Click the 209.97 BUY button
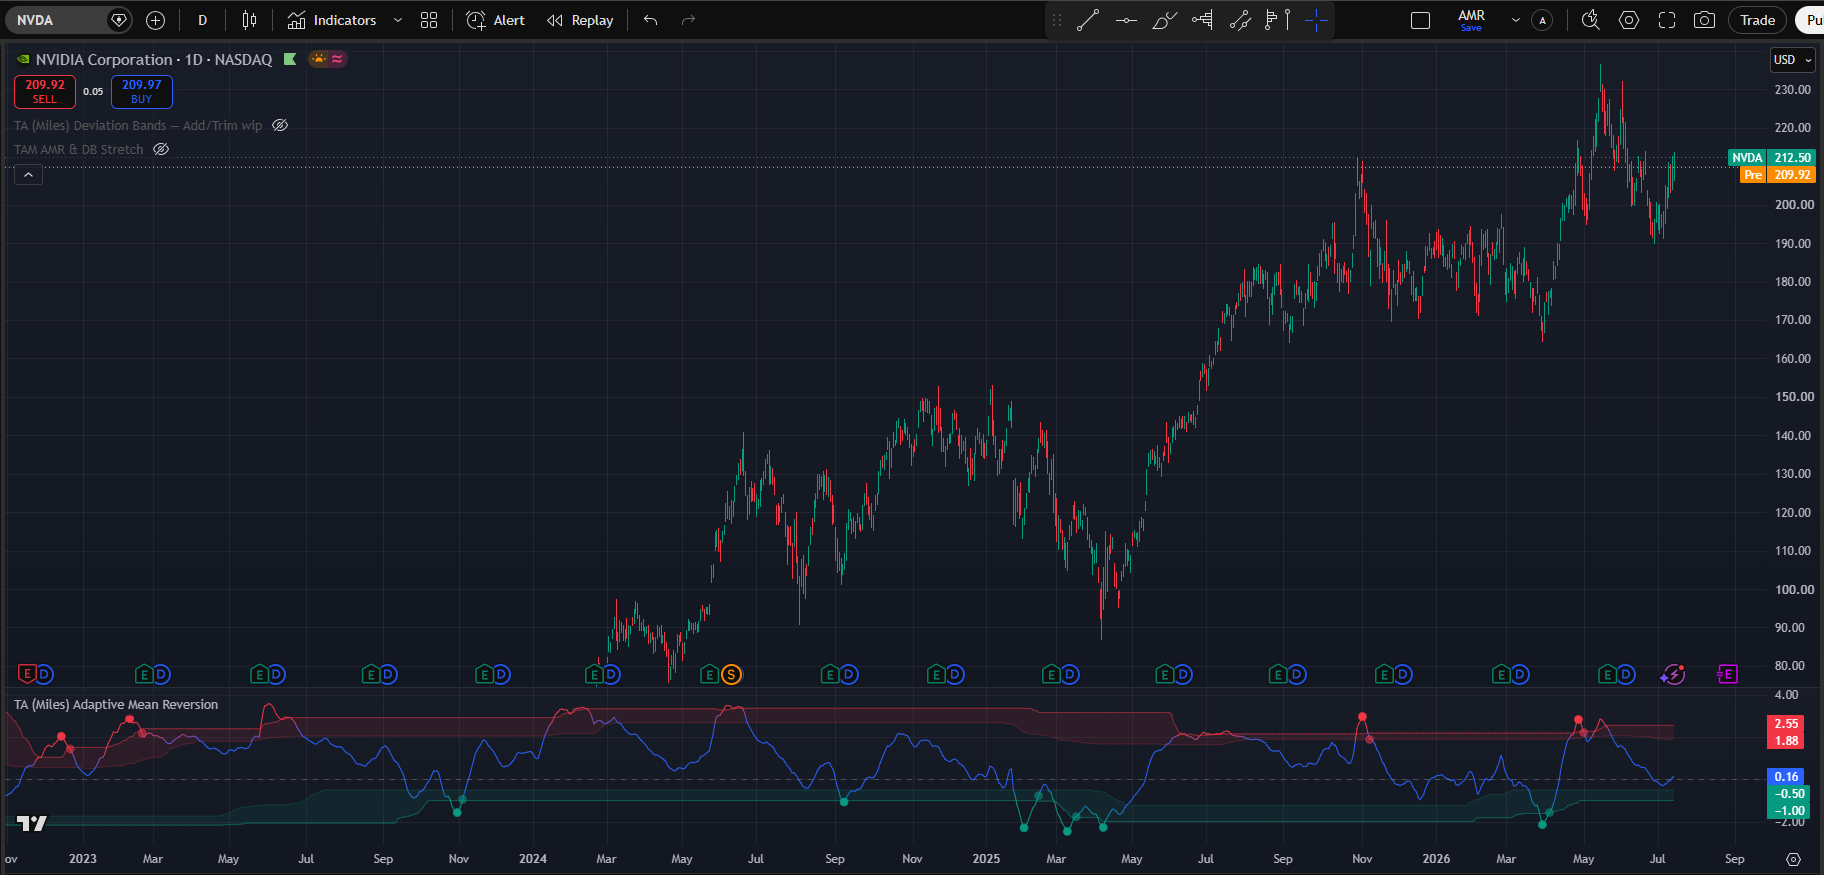Image resolution: width=1824 pixels, height=875 pixels. pos(142,92)
